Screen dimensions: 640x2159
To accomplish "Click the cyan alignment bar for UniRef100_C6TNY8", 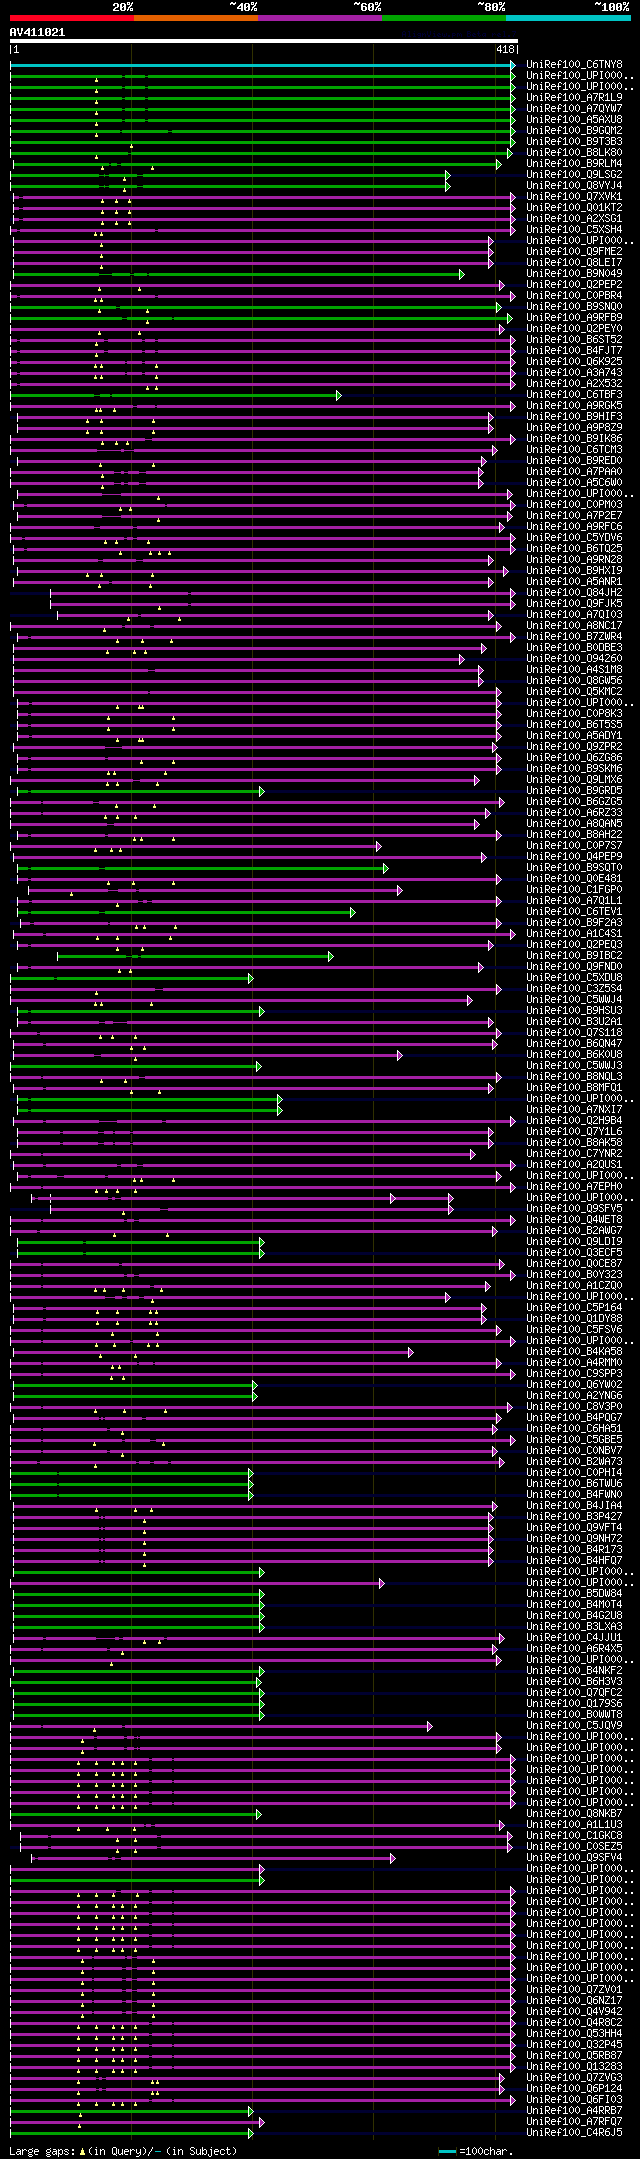I will tap(263, 65).
